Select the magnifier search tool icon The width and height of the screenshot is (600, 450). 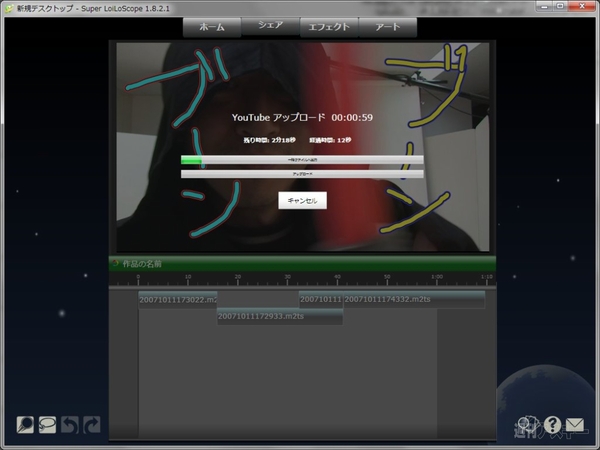tap(25, 425)
